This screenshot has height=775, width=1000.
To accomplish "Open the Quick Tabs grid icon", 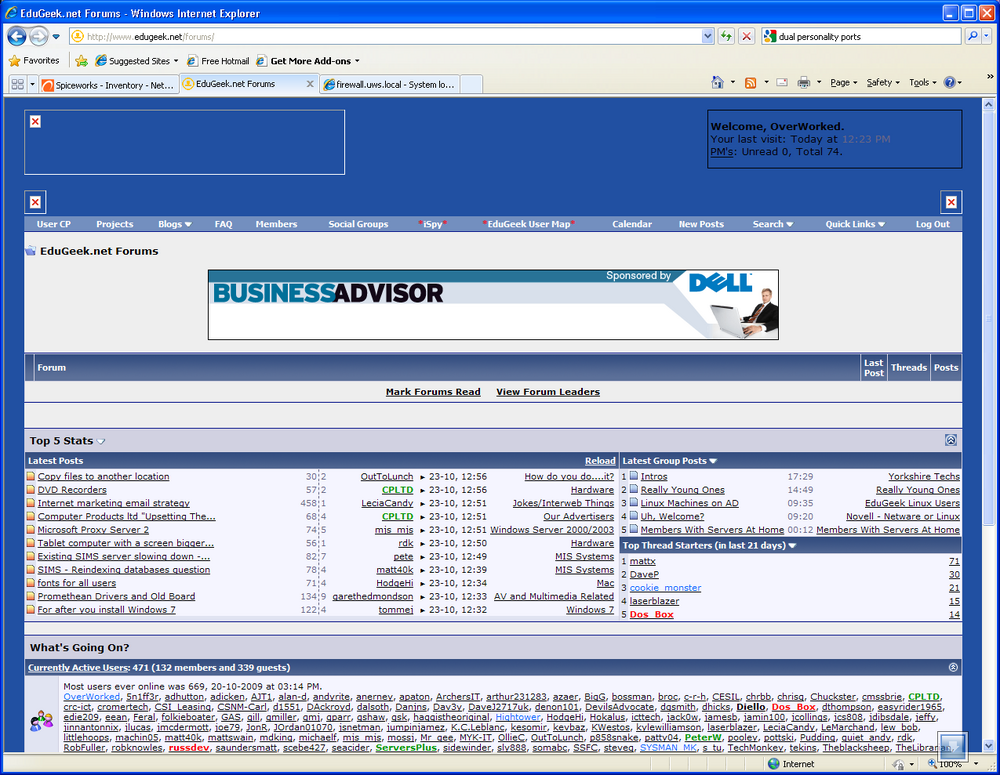I will click(18, 84).
